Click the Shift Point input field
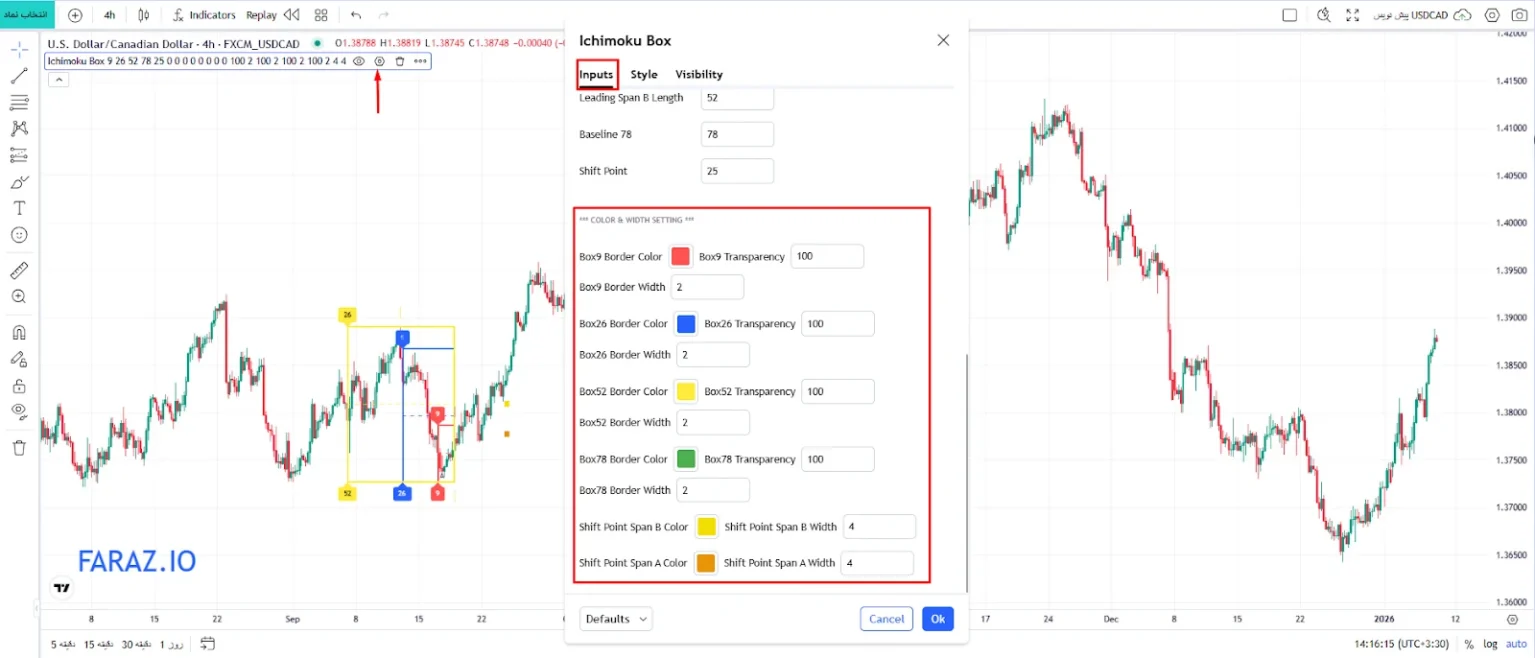1535x658 pixels. coord(737,171)
